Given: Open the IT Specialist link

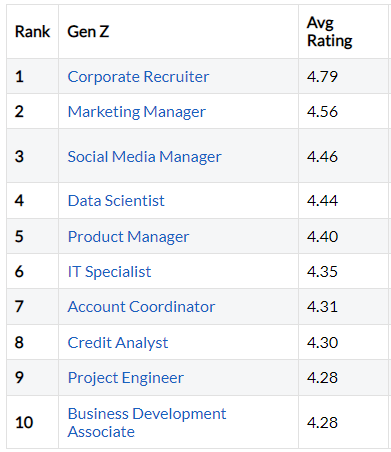Looking at the screenshot, I should point(109,272).
